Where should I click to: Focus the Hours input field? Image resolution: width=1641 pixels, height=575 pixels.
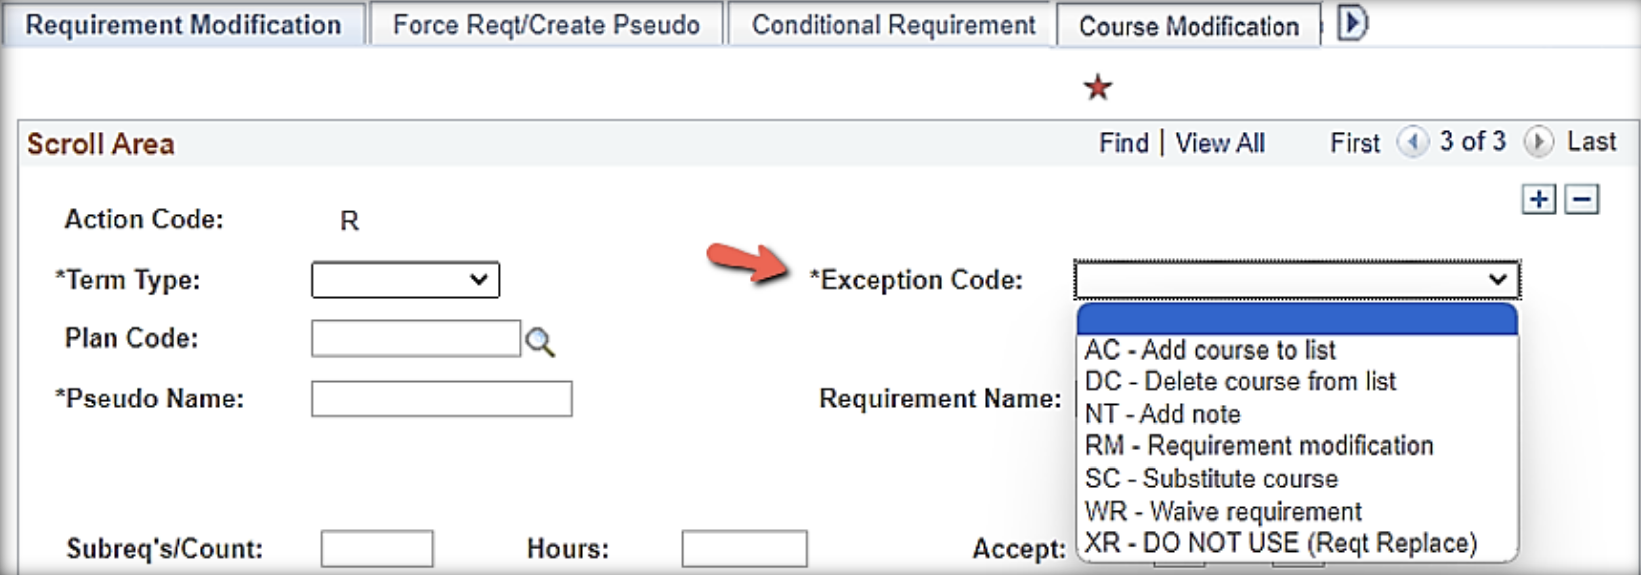point(744,549)
